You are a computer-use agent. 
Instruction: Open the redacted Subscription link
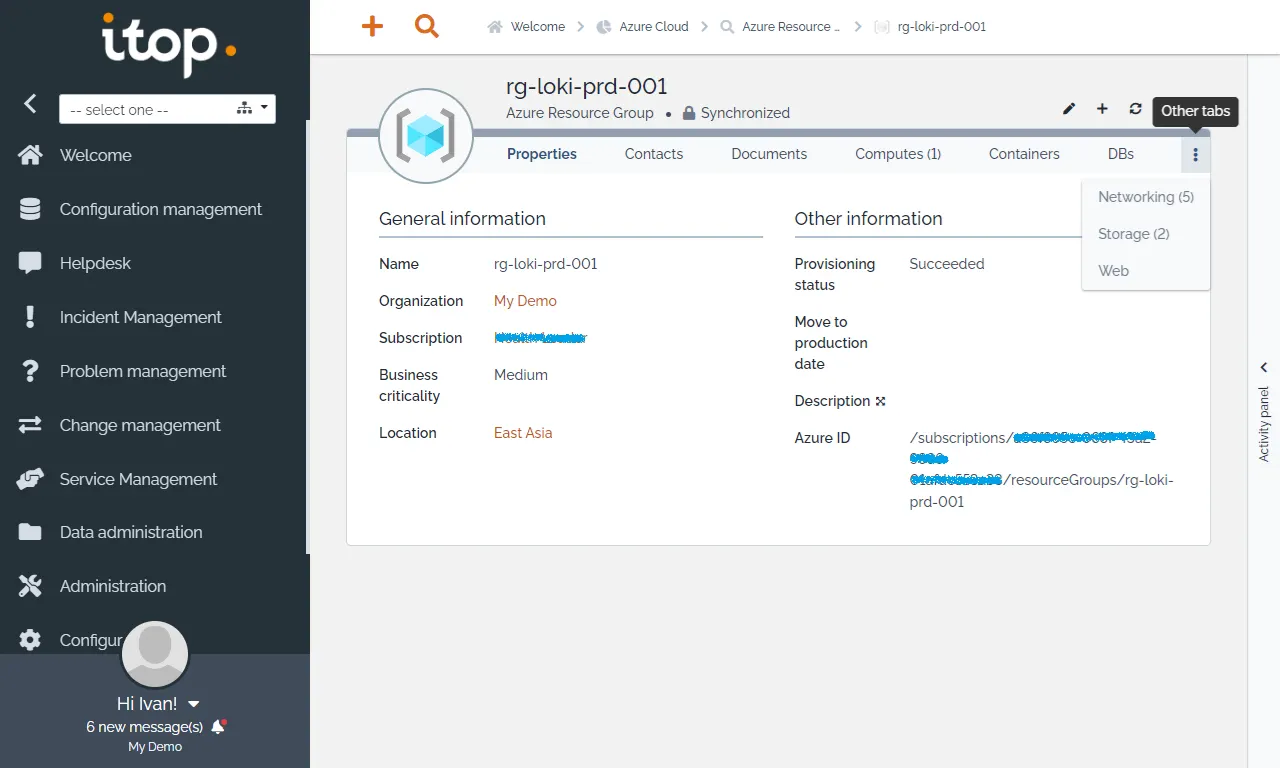(540, 338)
